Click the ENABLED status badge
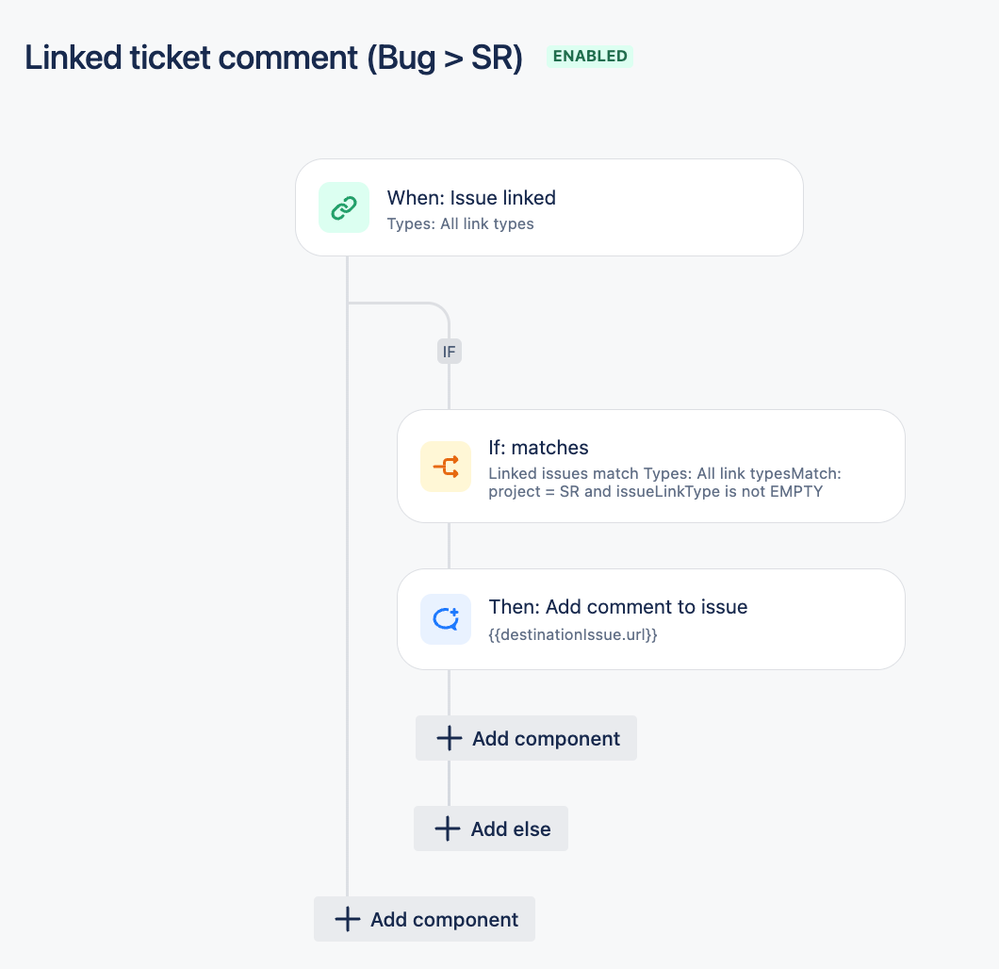 590,56
